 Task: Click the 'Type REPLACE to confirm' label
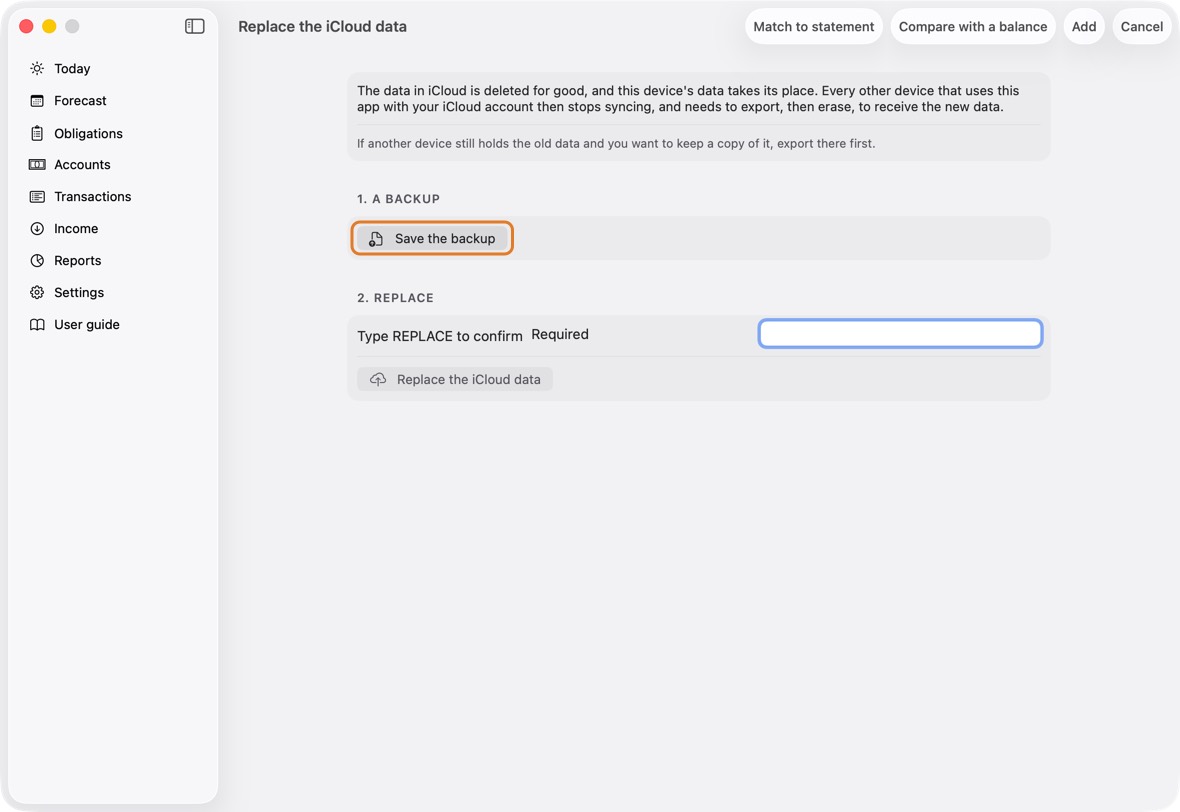click(439, 336)
